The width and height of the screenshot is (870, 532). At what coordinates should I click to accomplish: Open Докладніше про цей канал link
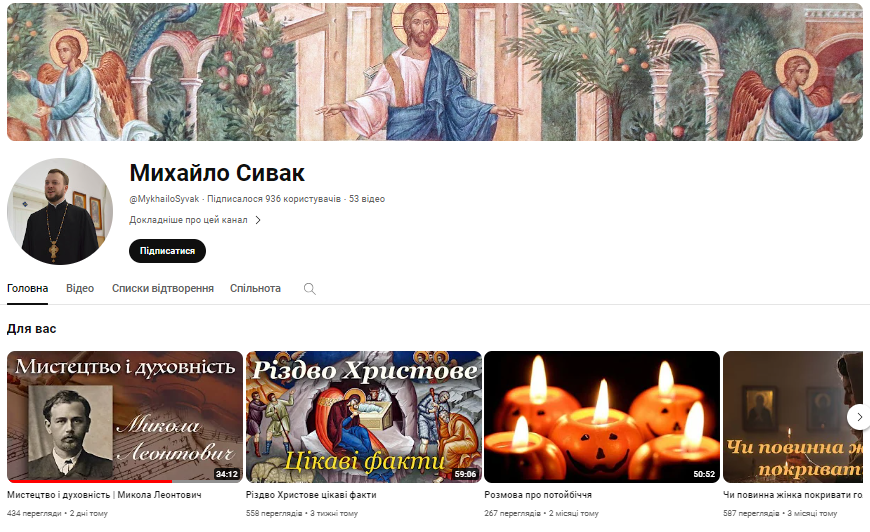[188, 220]
